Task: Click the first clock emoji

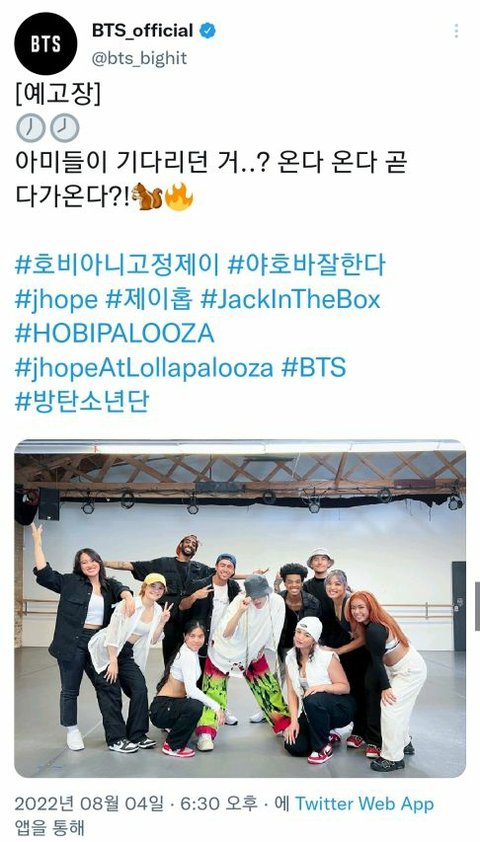Action: point(30,128)
